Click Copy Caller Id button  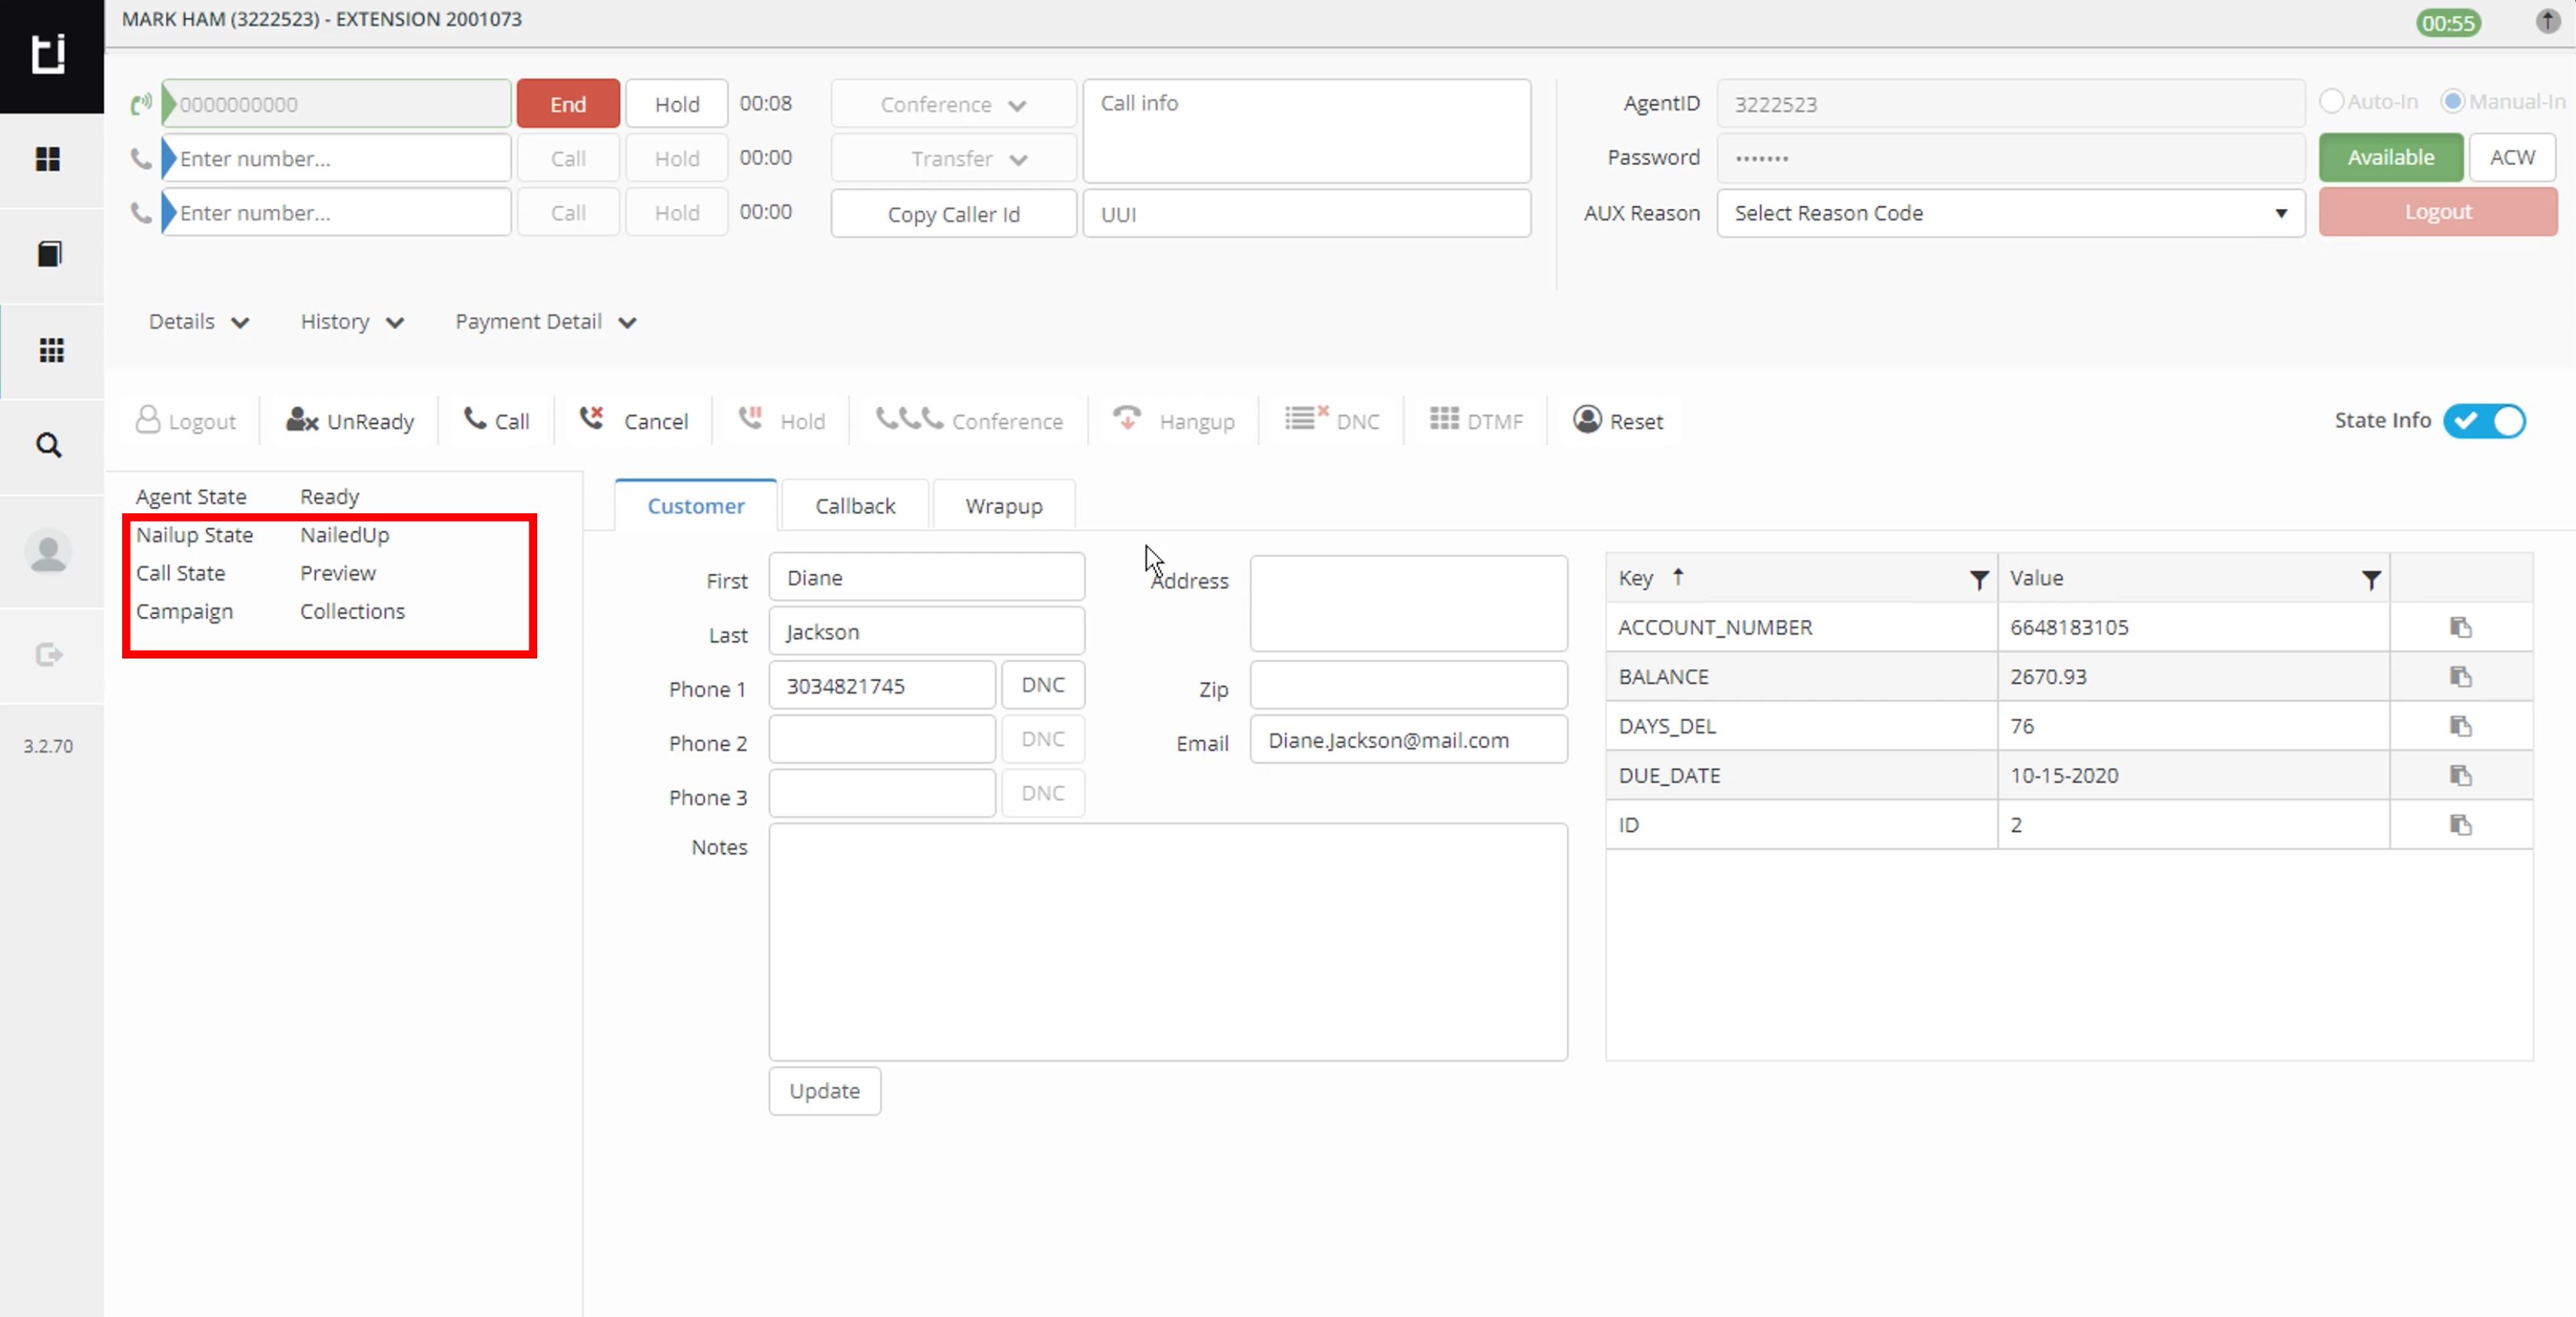(953, 214)
